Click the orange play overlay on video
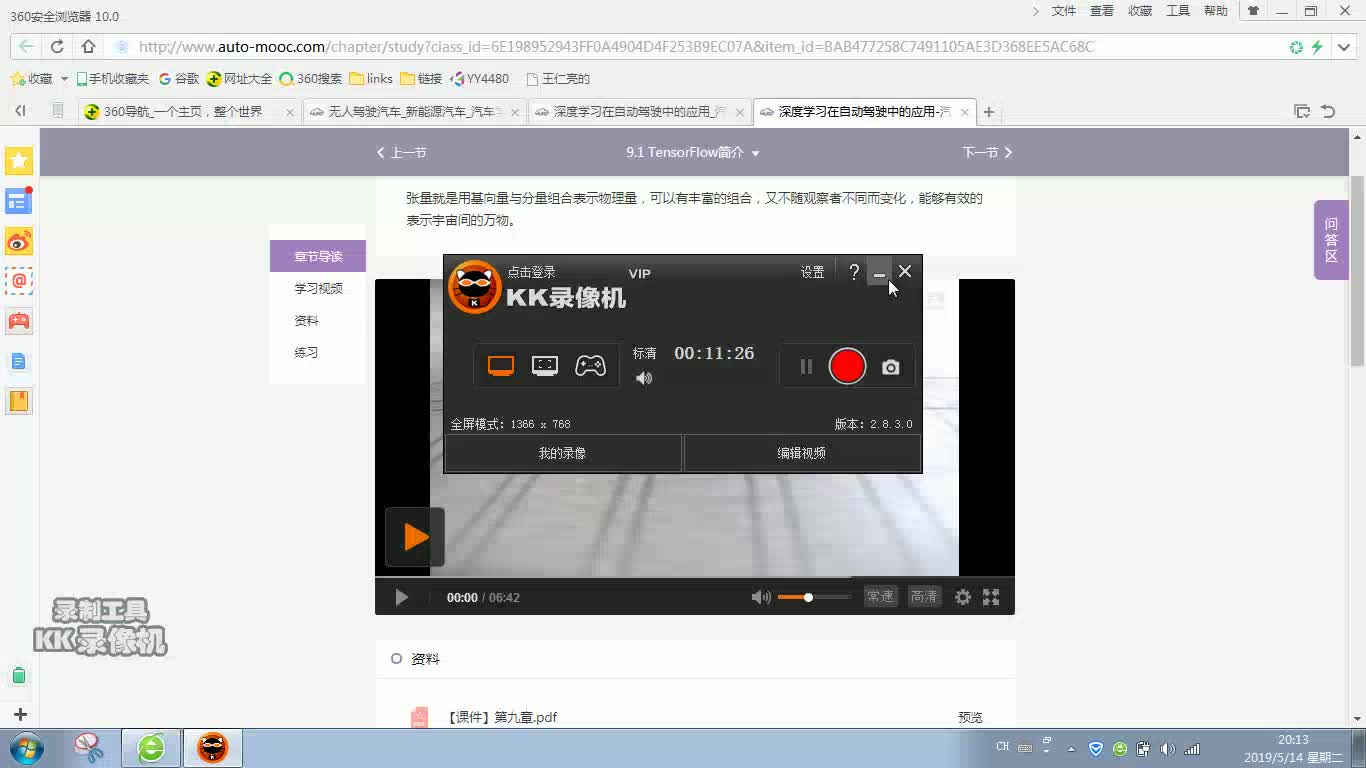 pyautogui.click(x=415, y=537)
